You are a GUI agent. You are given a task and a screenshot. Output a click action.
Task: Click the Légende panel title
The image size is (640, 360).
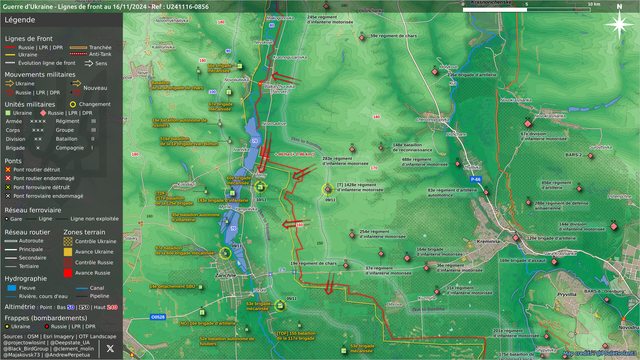[x=20, y=20]
